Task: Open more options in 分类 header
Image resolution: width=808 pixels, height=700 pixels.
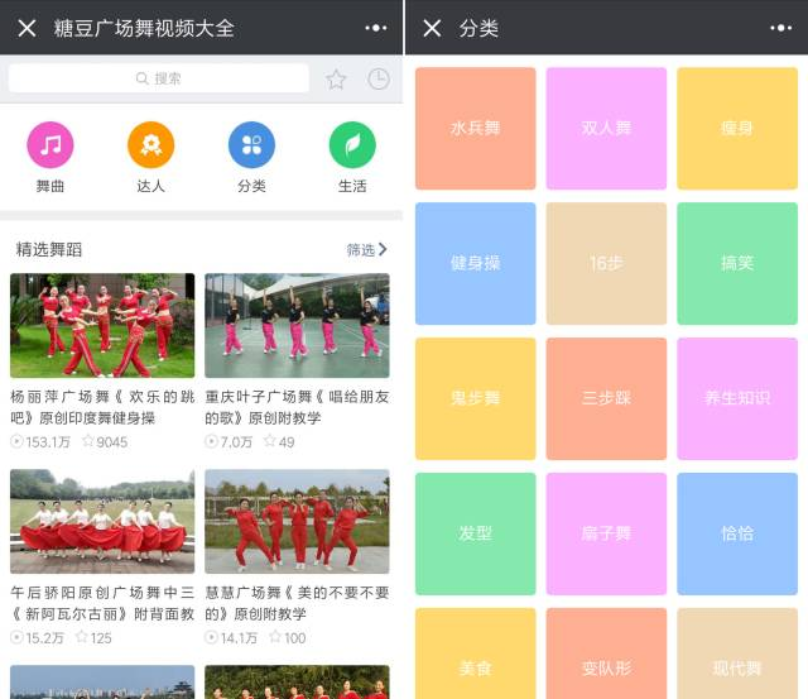Action: coord(781,28)
